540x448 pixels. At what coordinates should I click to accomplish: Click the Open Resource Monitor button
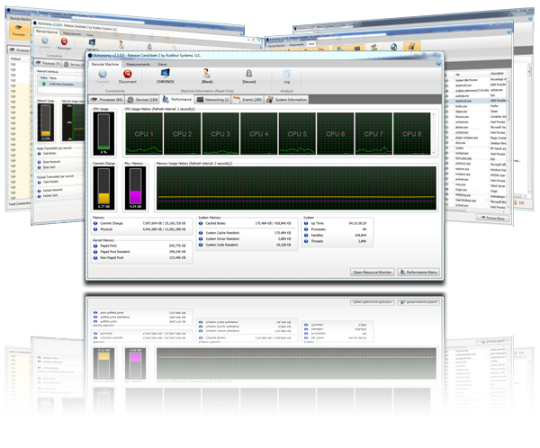(372, 272)
